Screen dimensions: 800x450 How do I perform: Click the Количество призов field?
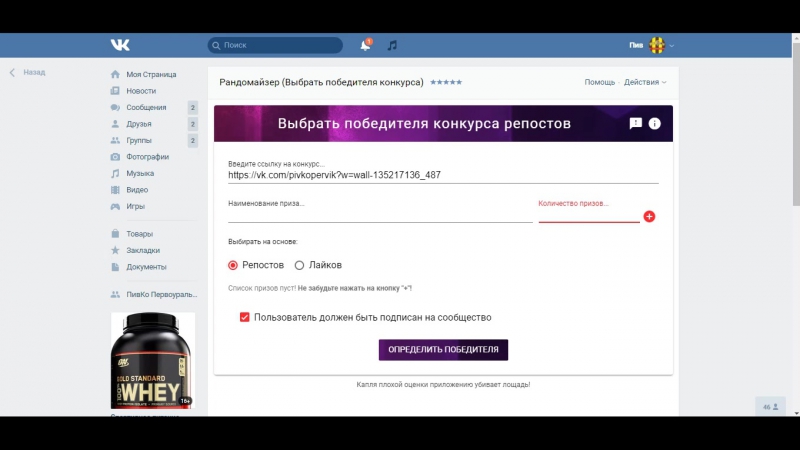(589, 216)
